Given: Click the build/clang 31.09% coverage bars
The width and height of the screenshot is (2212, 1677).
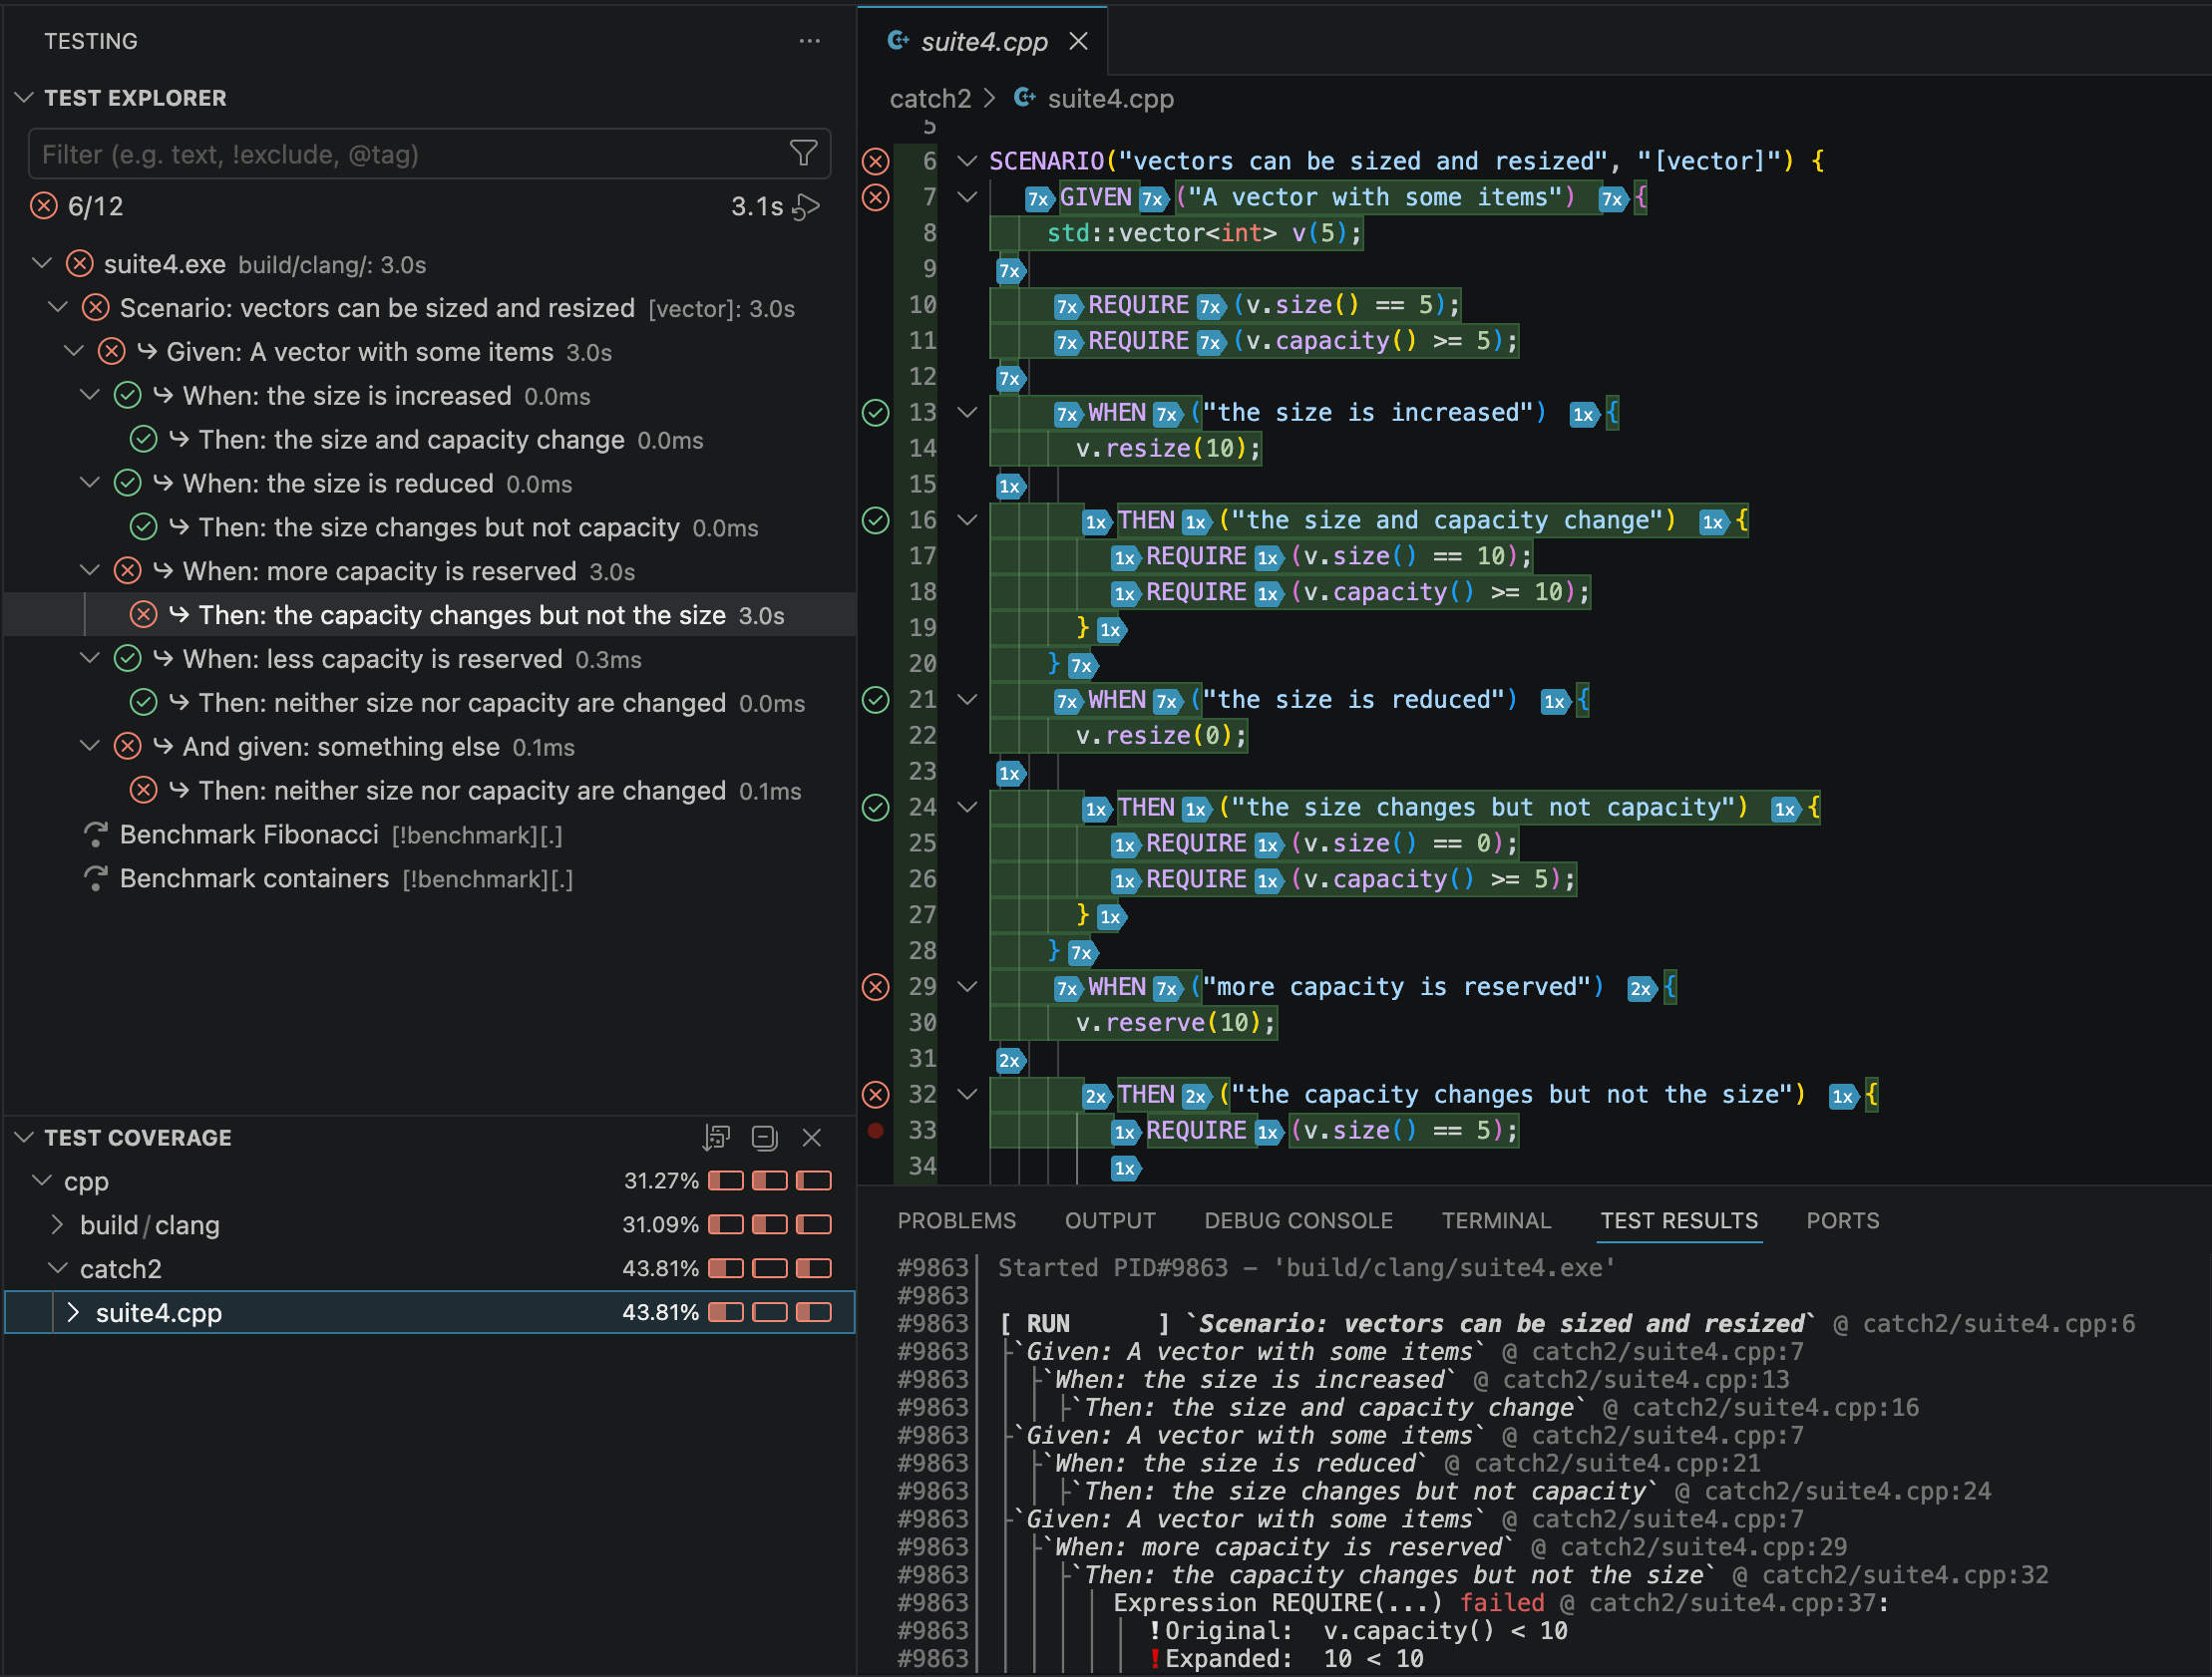Looking at the screenshot, I should (x=769, y=1224).
